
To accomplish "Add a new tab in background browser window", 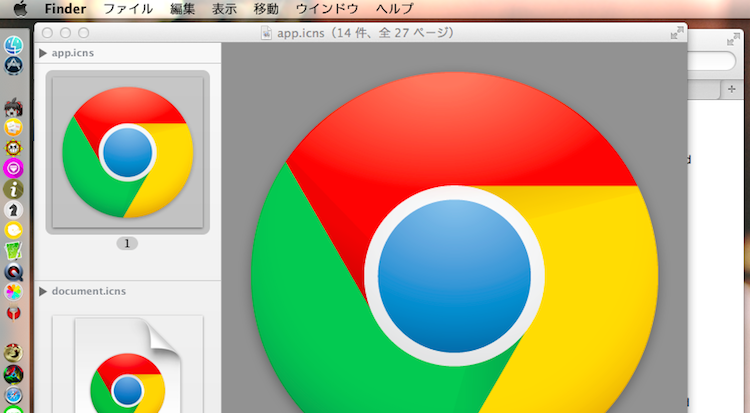I will tap(731, 89).
